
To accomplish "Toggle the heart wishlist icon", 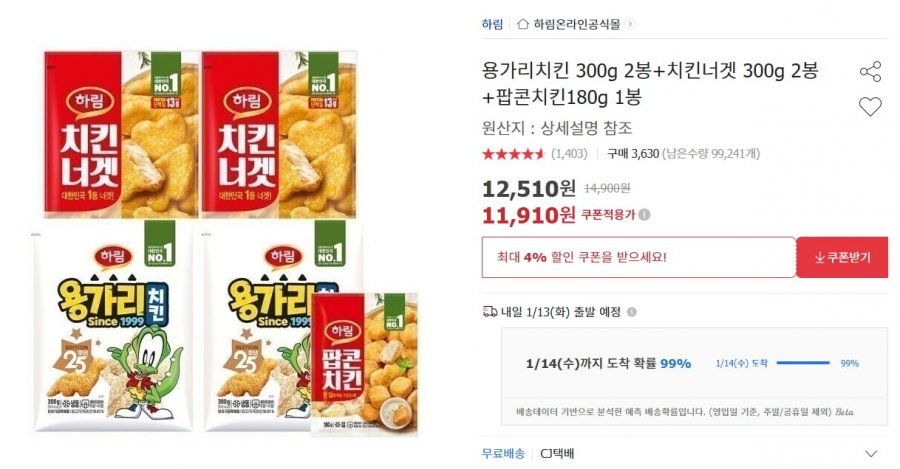I will coord(870,107).
